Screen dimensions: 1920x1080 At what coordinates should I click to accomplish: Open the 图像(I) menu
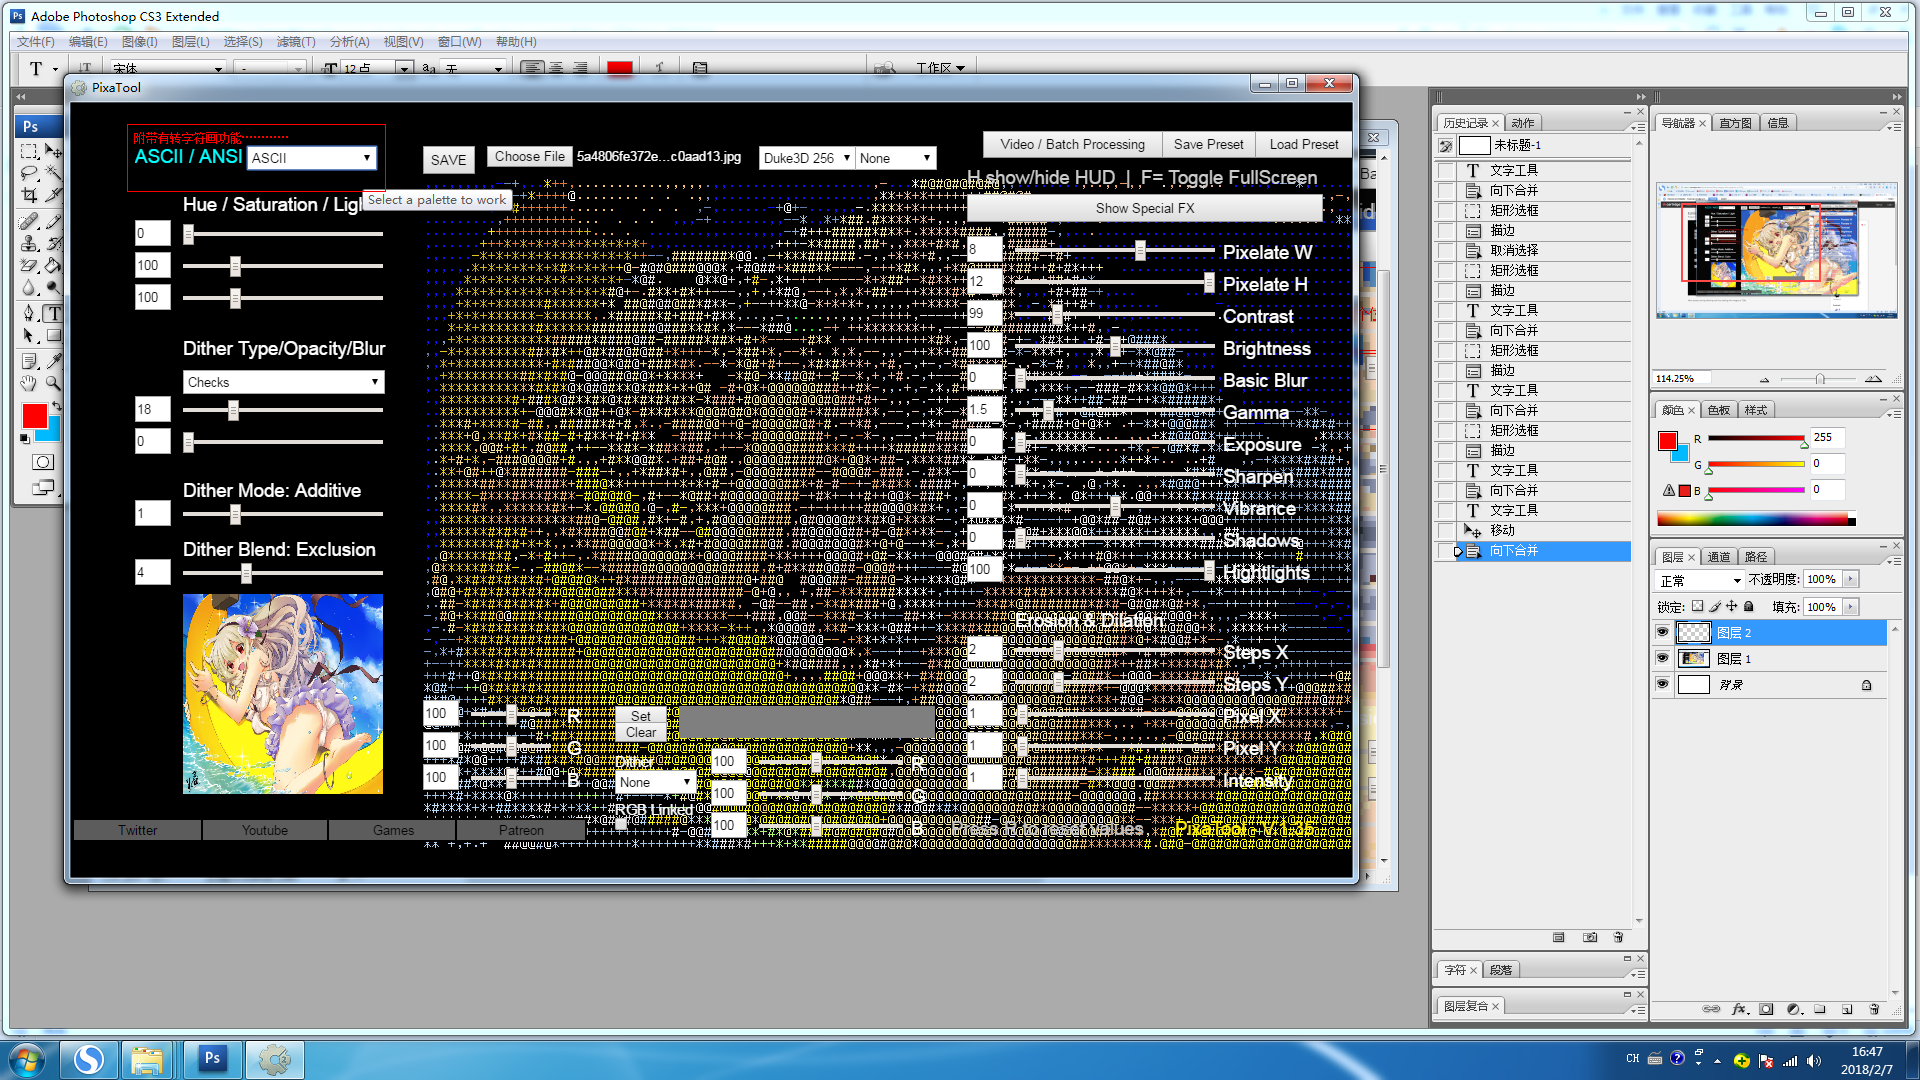point(139,42)
